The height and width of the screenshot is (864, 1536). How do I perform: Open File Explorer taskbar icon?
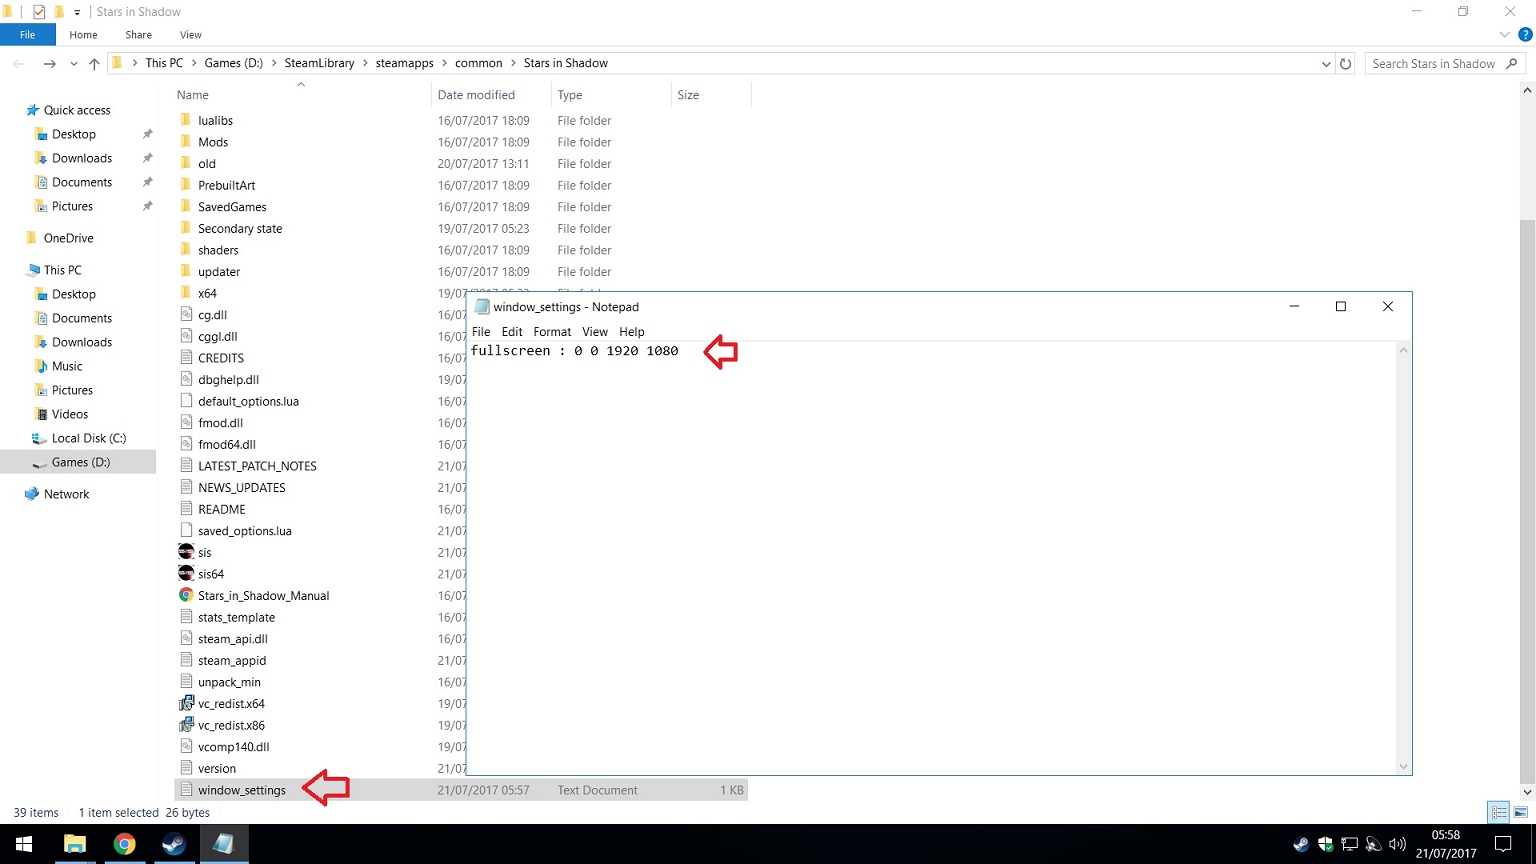click(75, 844)
